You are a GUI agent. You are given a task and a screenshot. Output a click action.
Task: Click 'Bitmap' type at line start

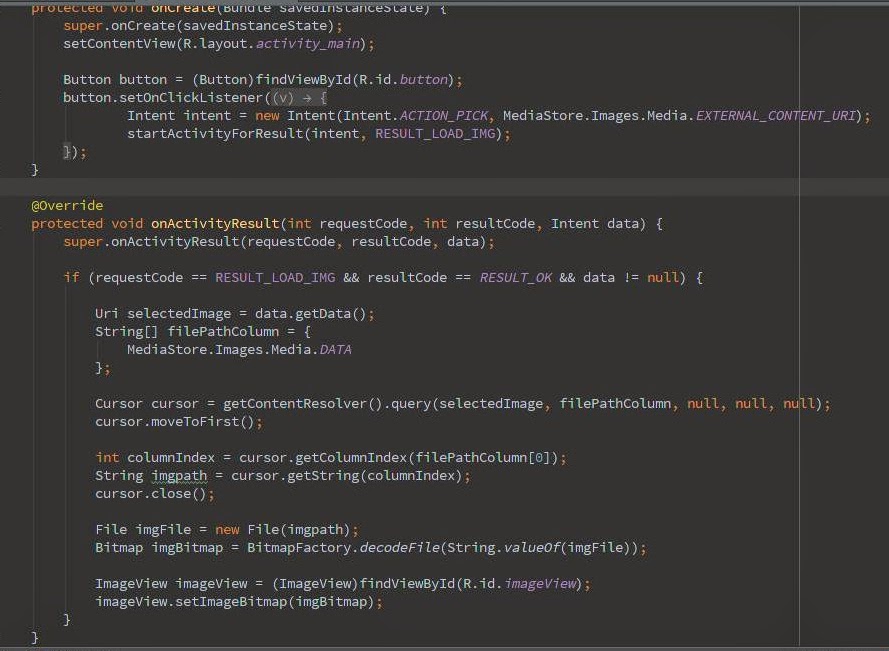pos(119,548)
